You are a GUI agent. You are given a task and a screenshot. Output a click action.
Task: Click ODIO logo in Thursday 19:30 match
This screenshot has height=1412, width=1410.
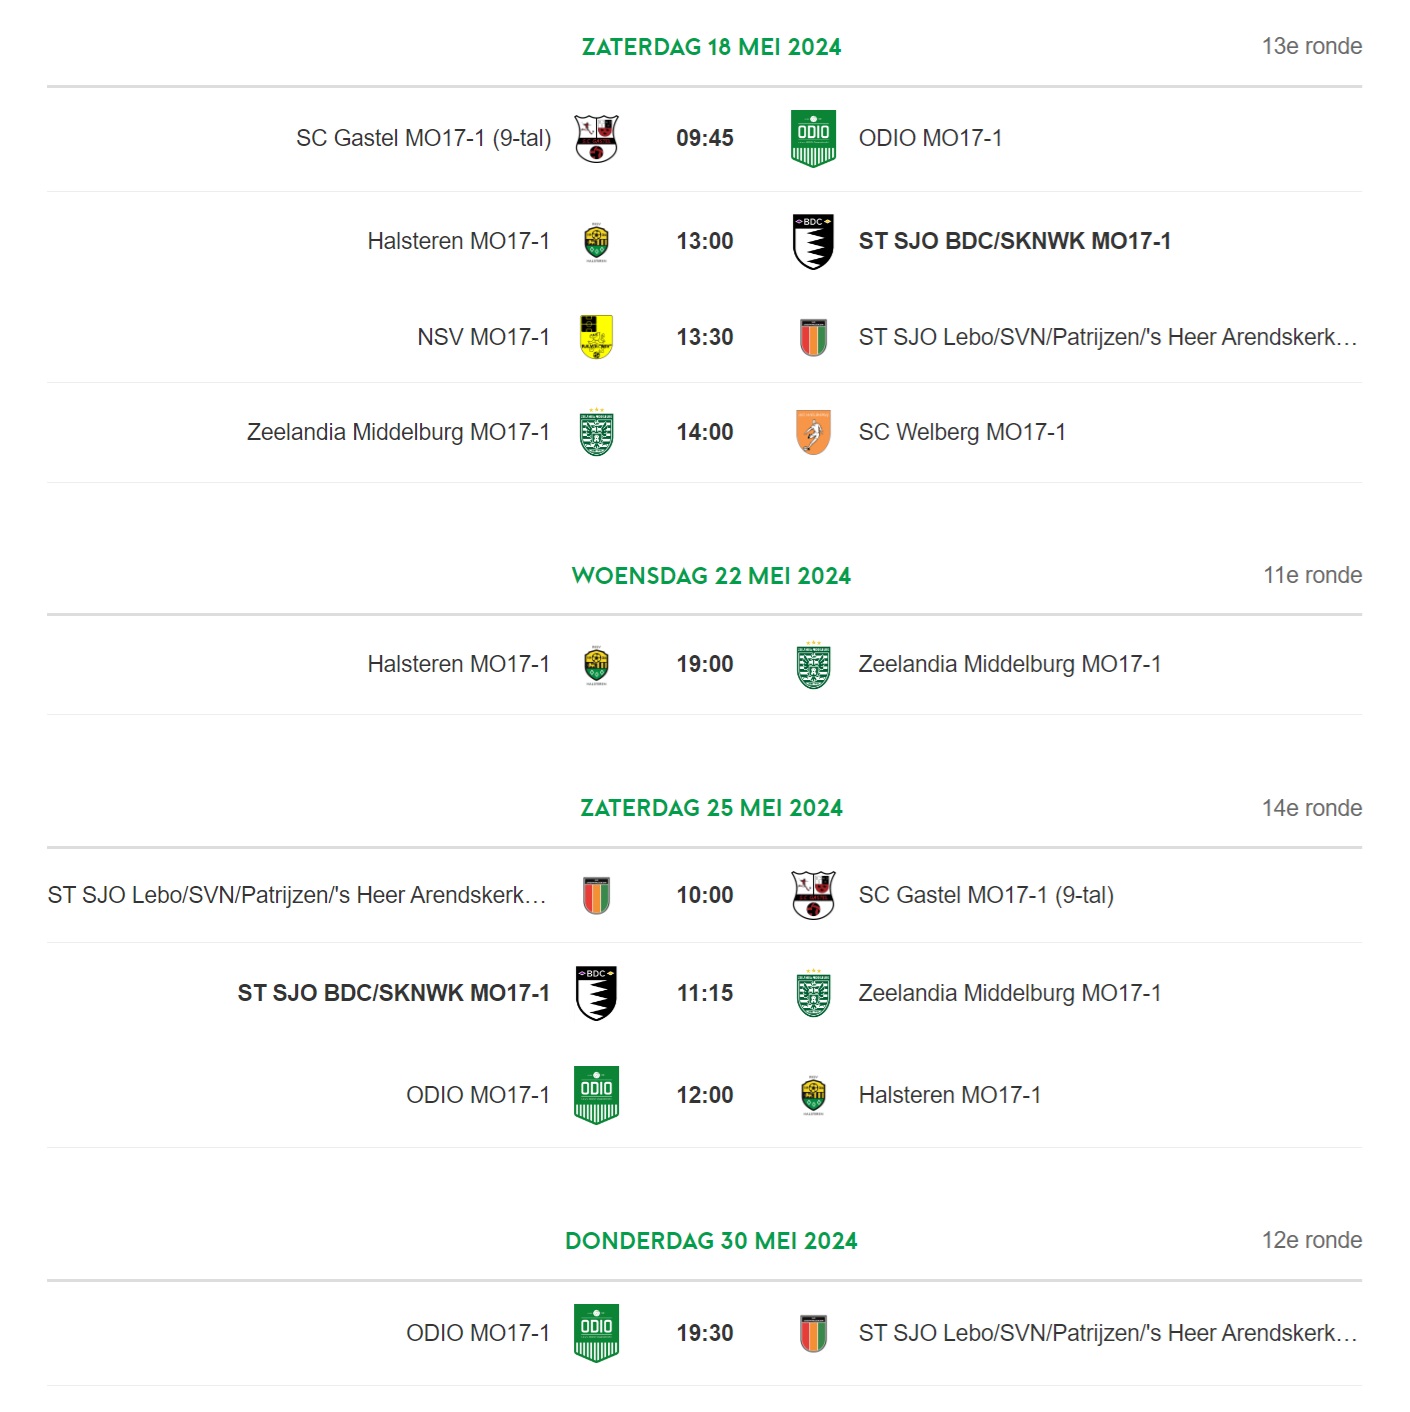coord(596,1333)
